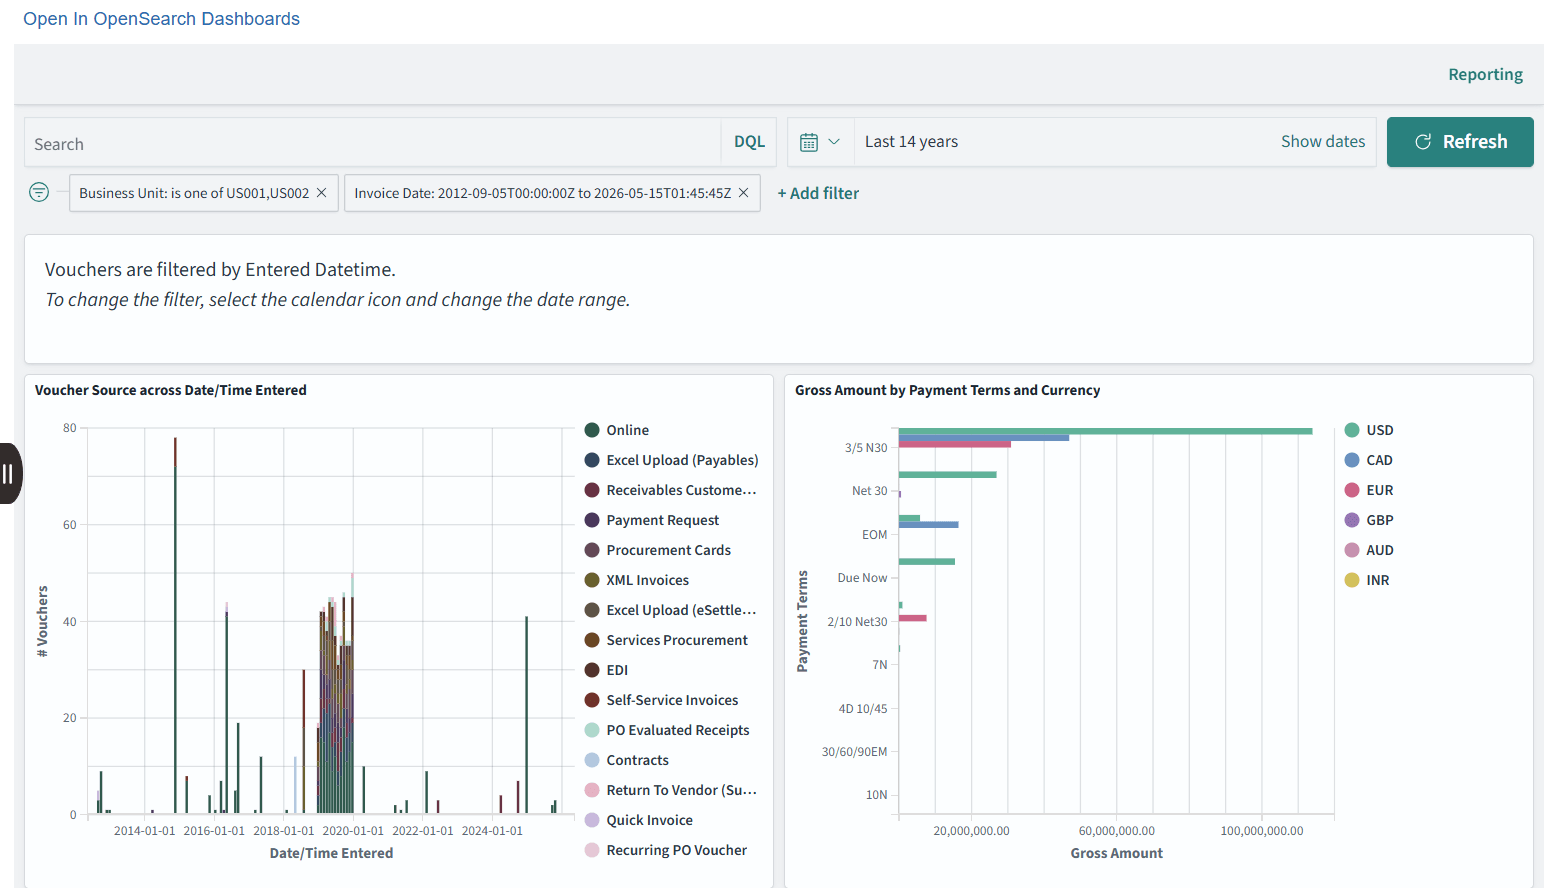The height and width of the screenshot is (888, 1545).
Task: Select the Voucher Source chart title
Action: pos(171,390)
